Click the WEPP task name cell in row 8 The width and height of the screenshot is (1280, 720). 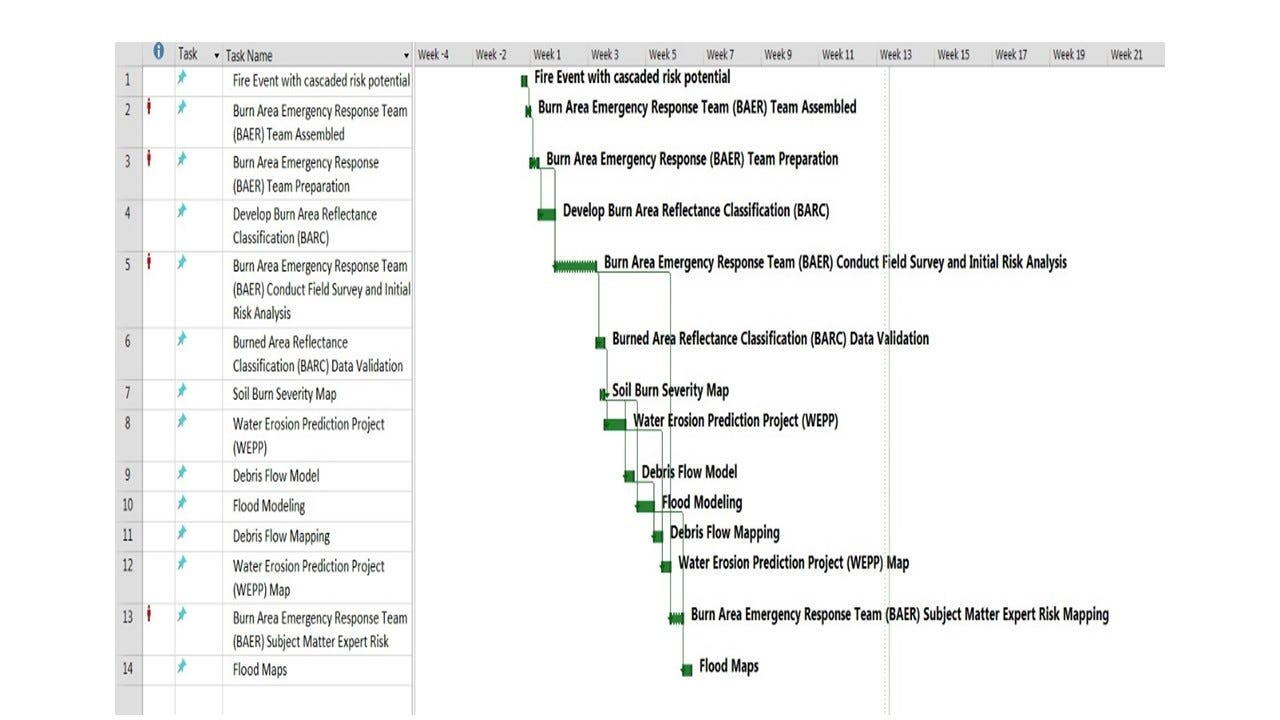pos(318,436)
